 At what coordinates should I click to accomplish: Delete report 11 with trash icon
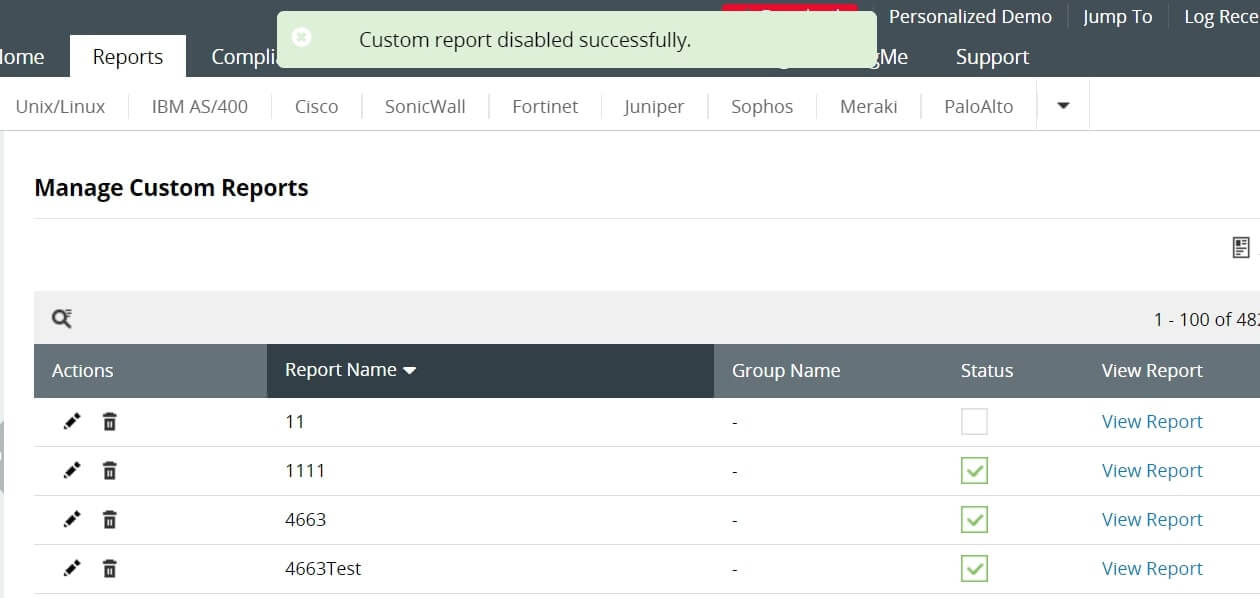[110, 422]
